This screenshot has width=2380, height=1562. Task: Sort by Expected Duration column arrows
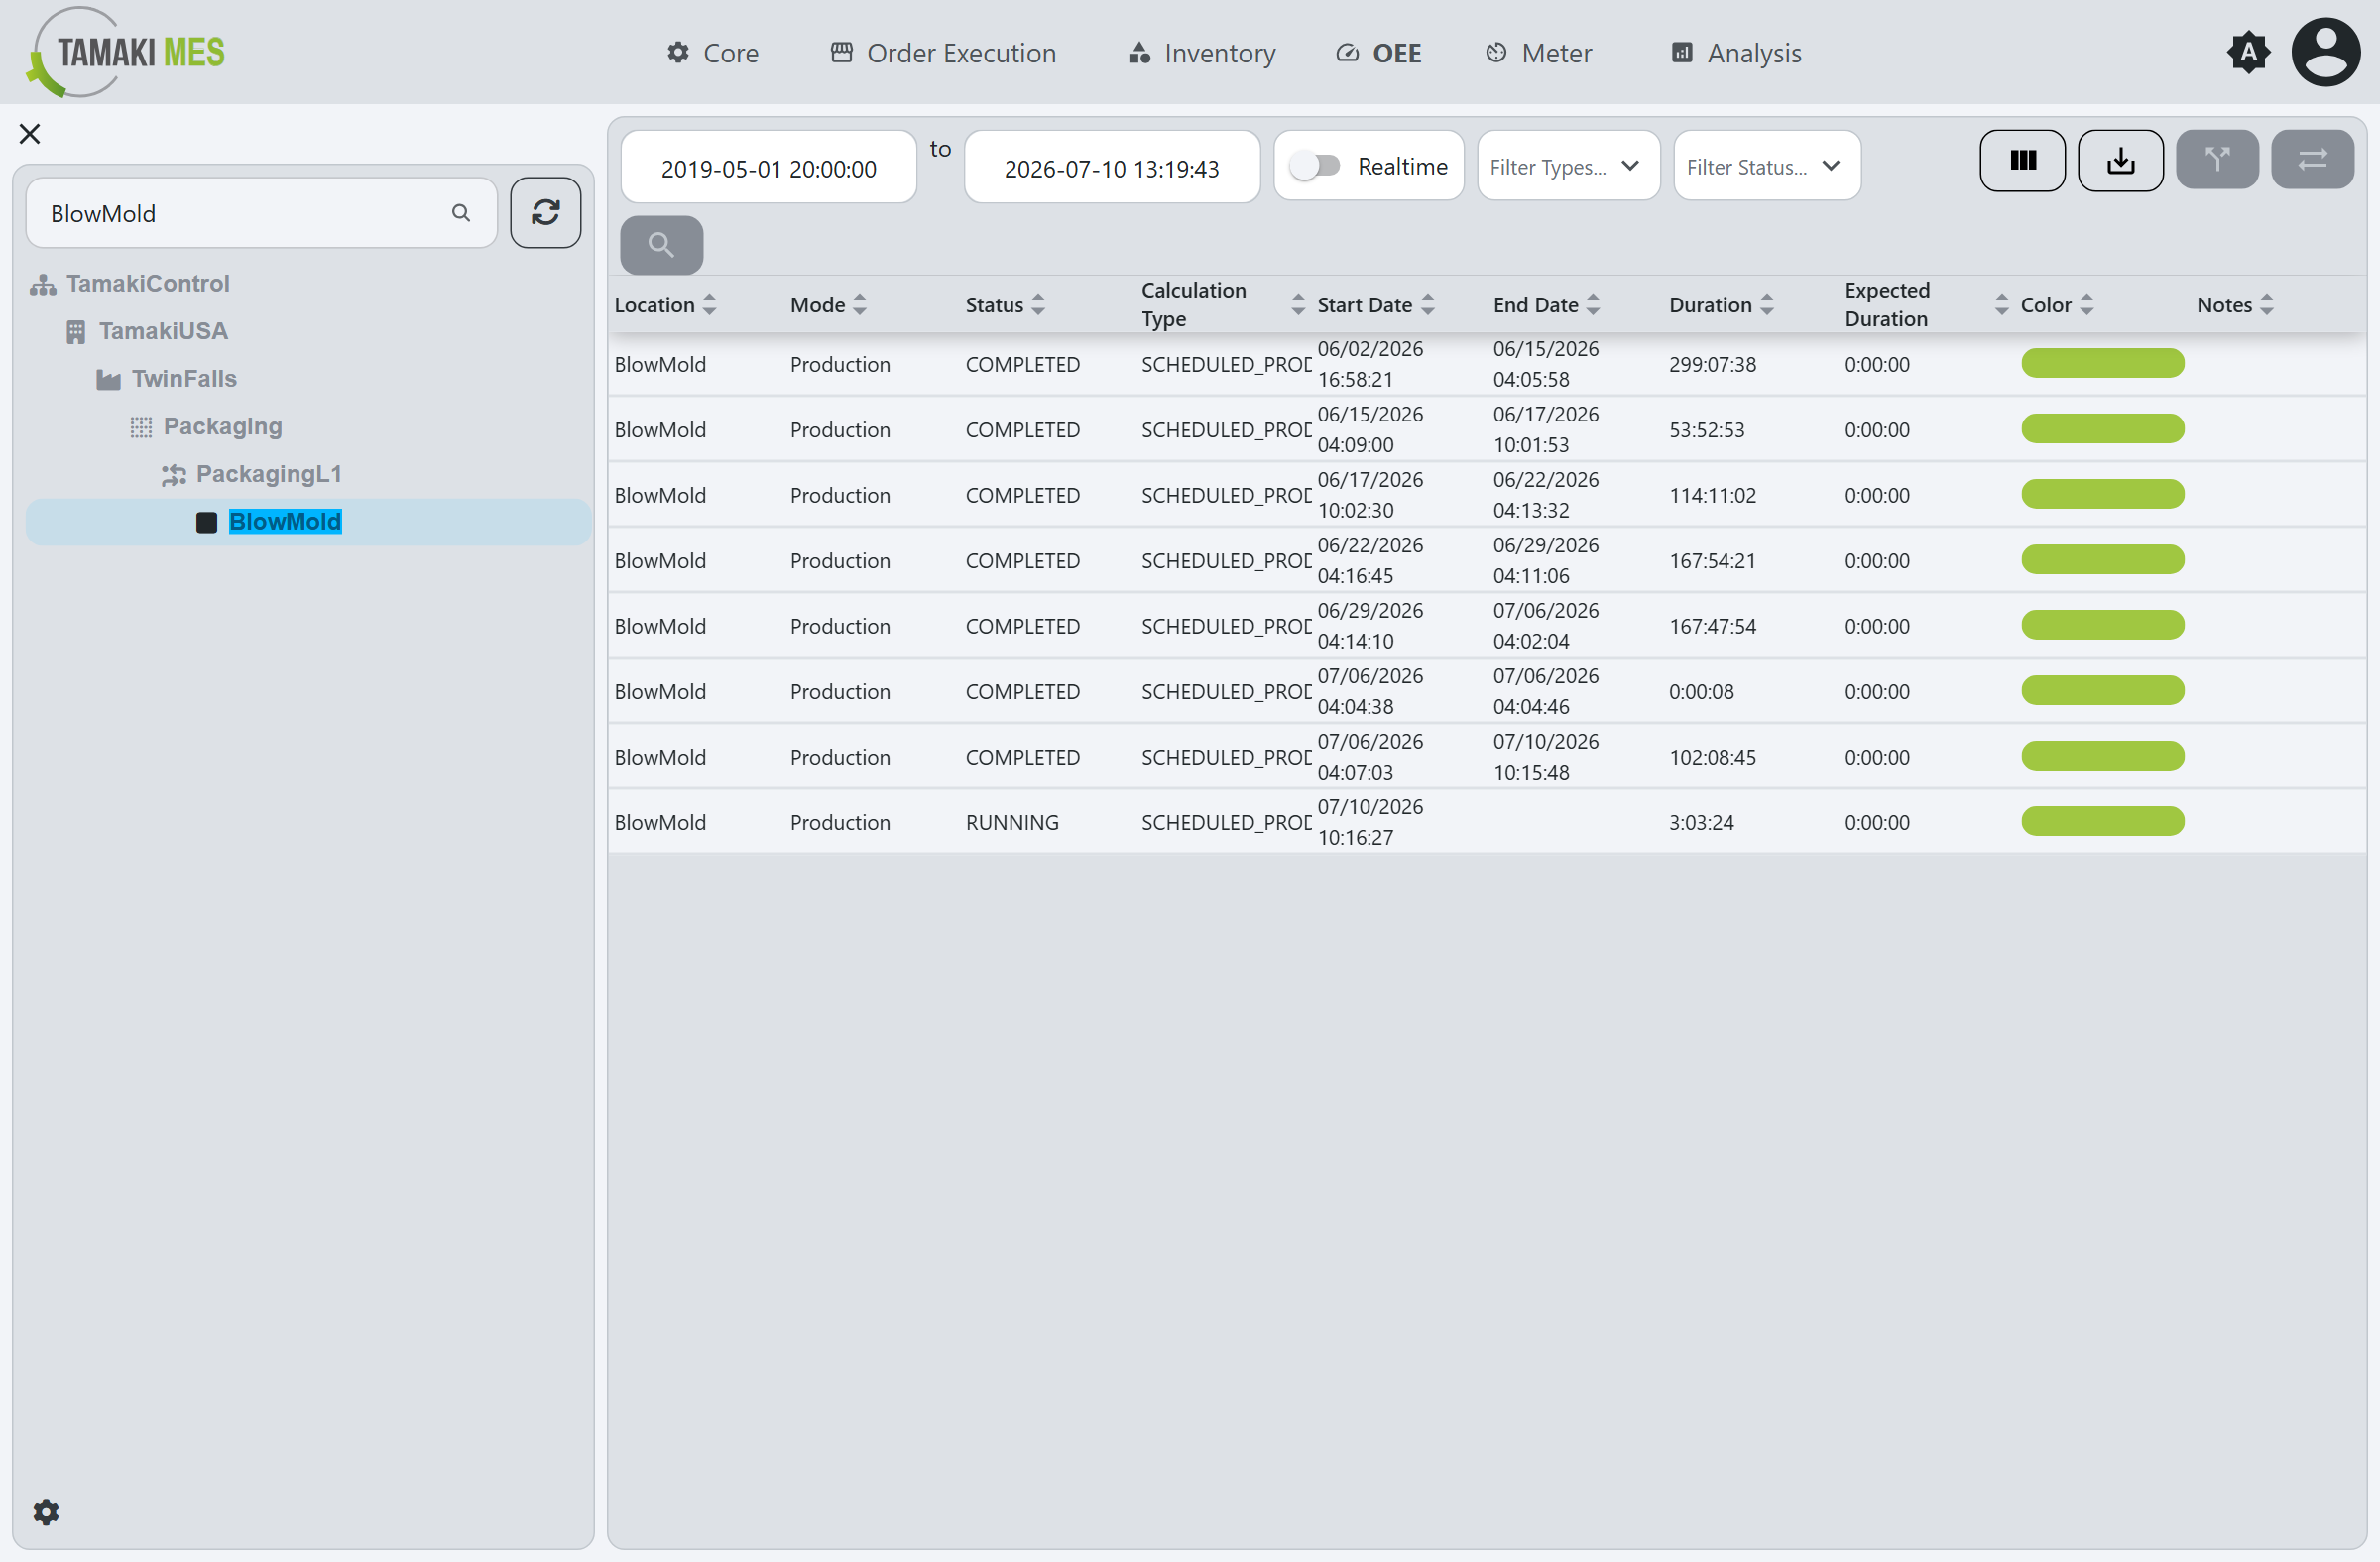point(2001,304)
